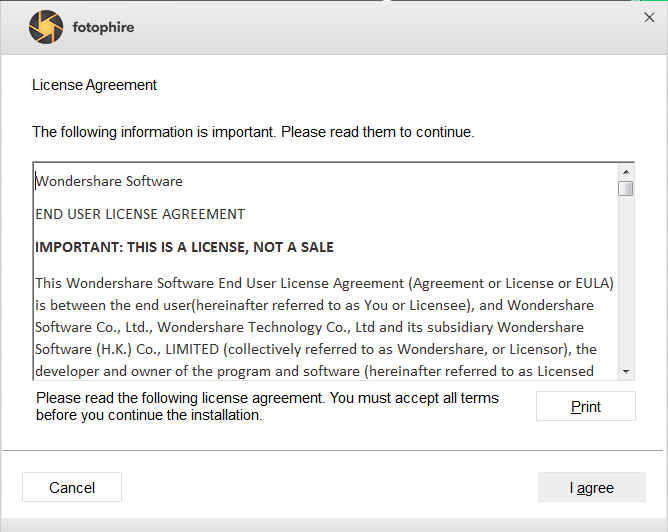Click the bold IMPORTANT: THIS IS A LICENSE line
This screenshot has width=668, height=532.
pos(184,247)
